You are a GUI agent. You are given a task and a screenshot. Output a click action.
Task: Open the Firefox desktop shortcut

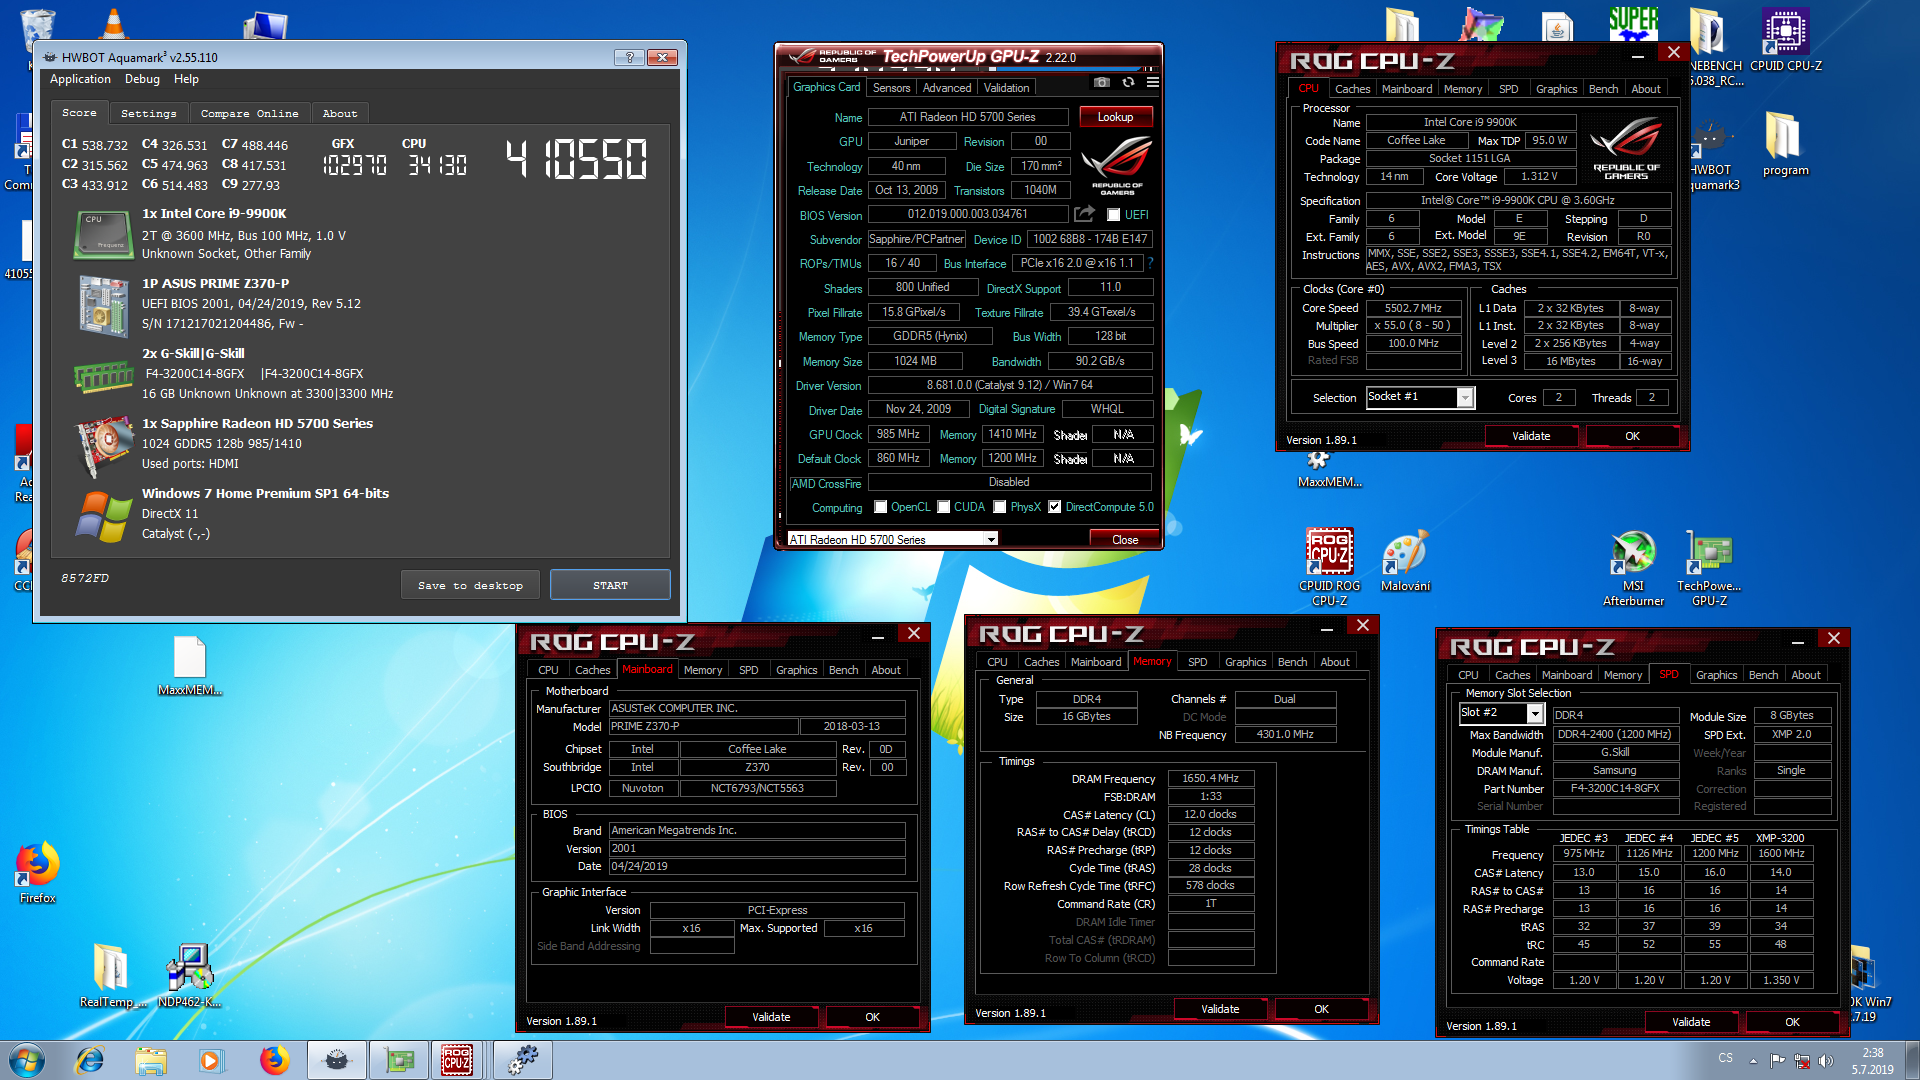coord(38,872)
